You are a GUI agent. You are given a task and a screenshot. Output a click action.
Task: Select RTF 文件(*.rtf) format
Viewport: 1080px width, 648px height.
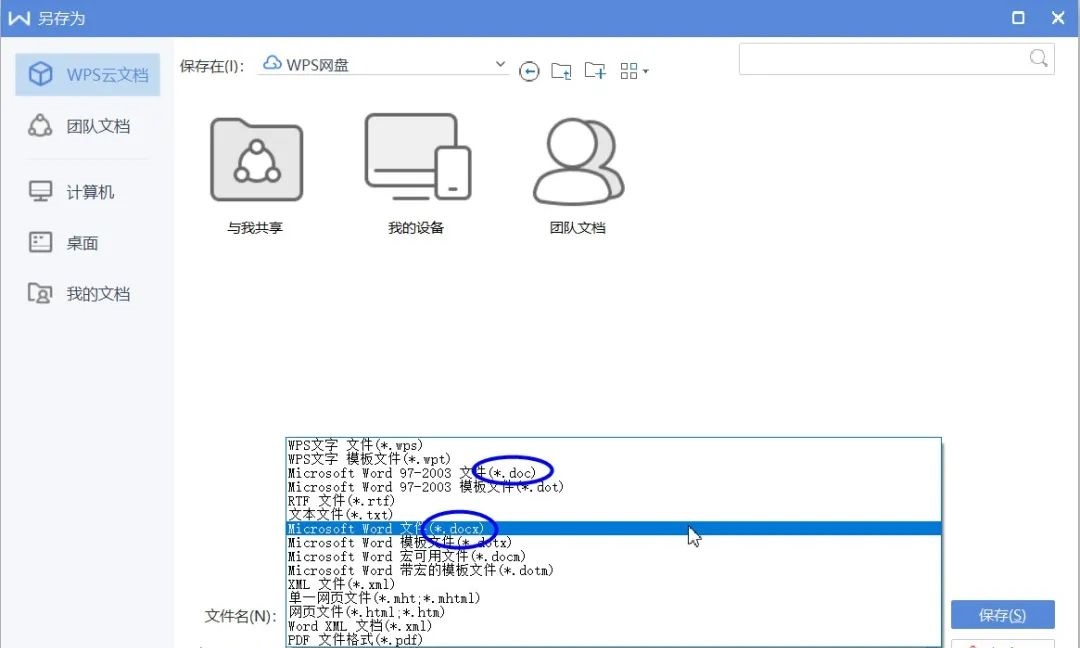coord(613,501)
